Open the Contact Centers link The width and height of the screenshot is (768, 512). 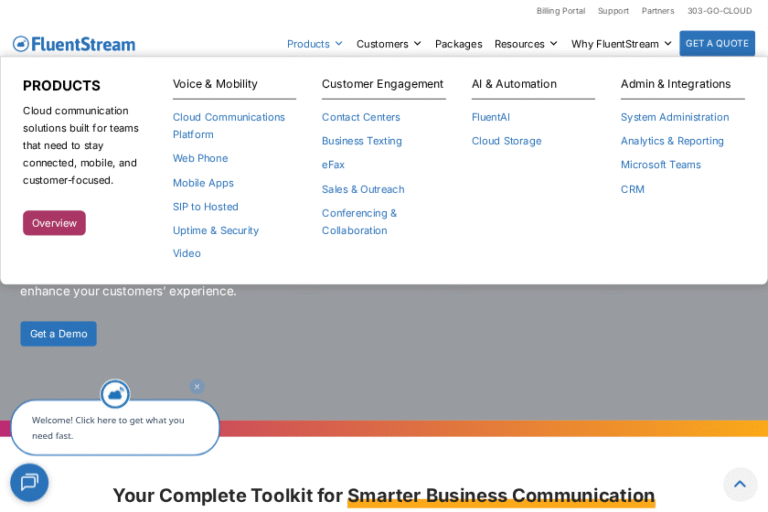coord(361,117)
